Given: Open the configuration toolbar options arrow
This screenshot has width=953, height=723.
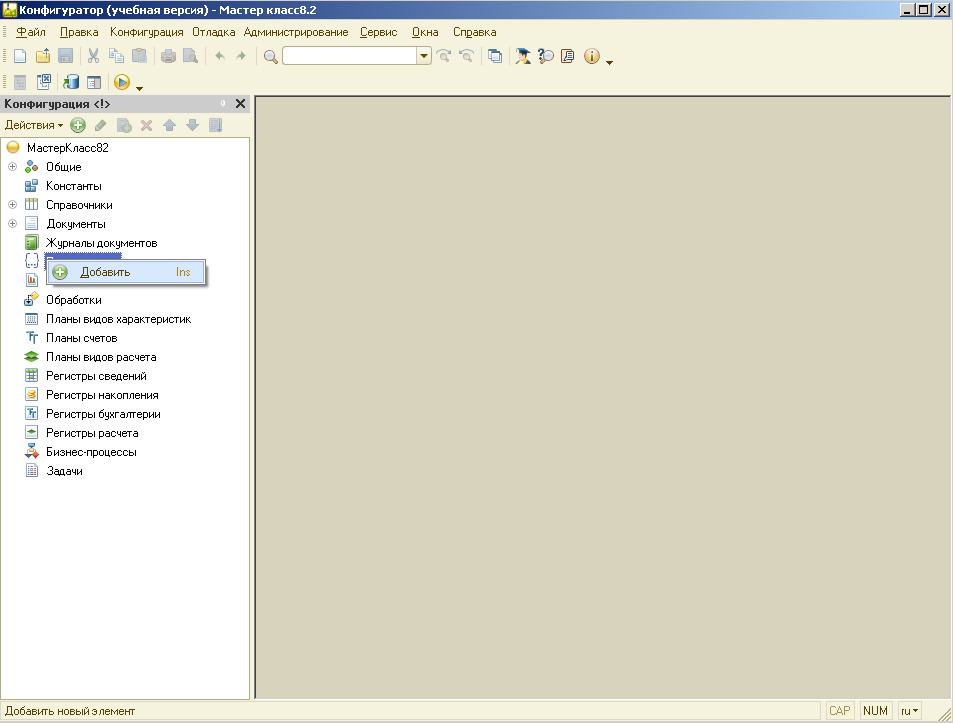Looking at the screenshot, I should 139,88.
